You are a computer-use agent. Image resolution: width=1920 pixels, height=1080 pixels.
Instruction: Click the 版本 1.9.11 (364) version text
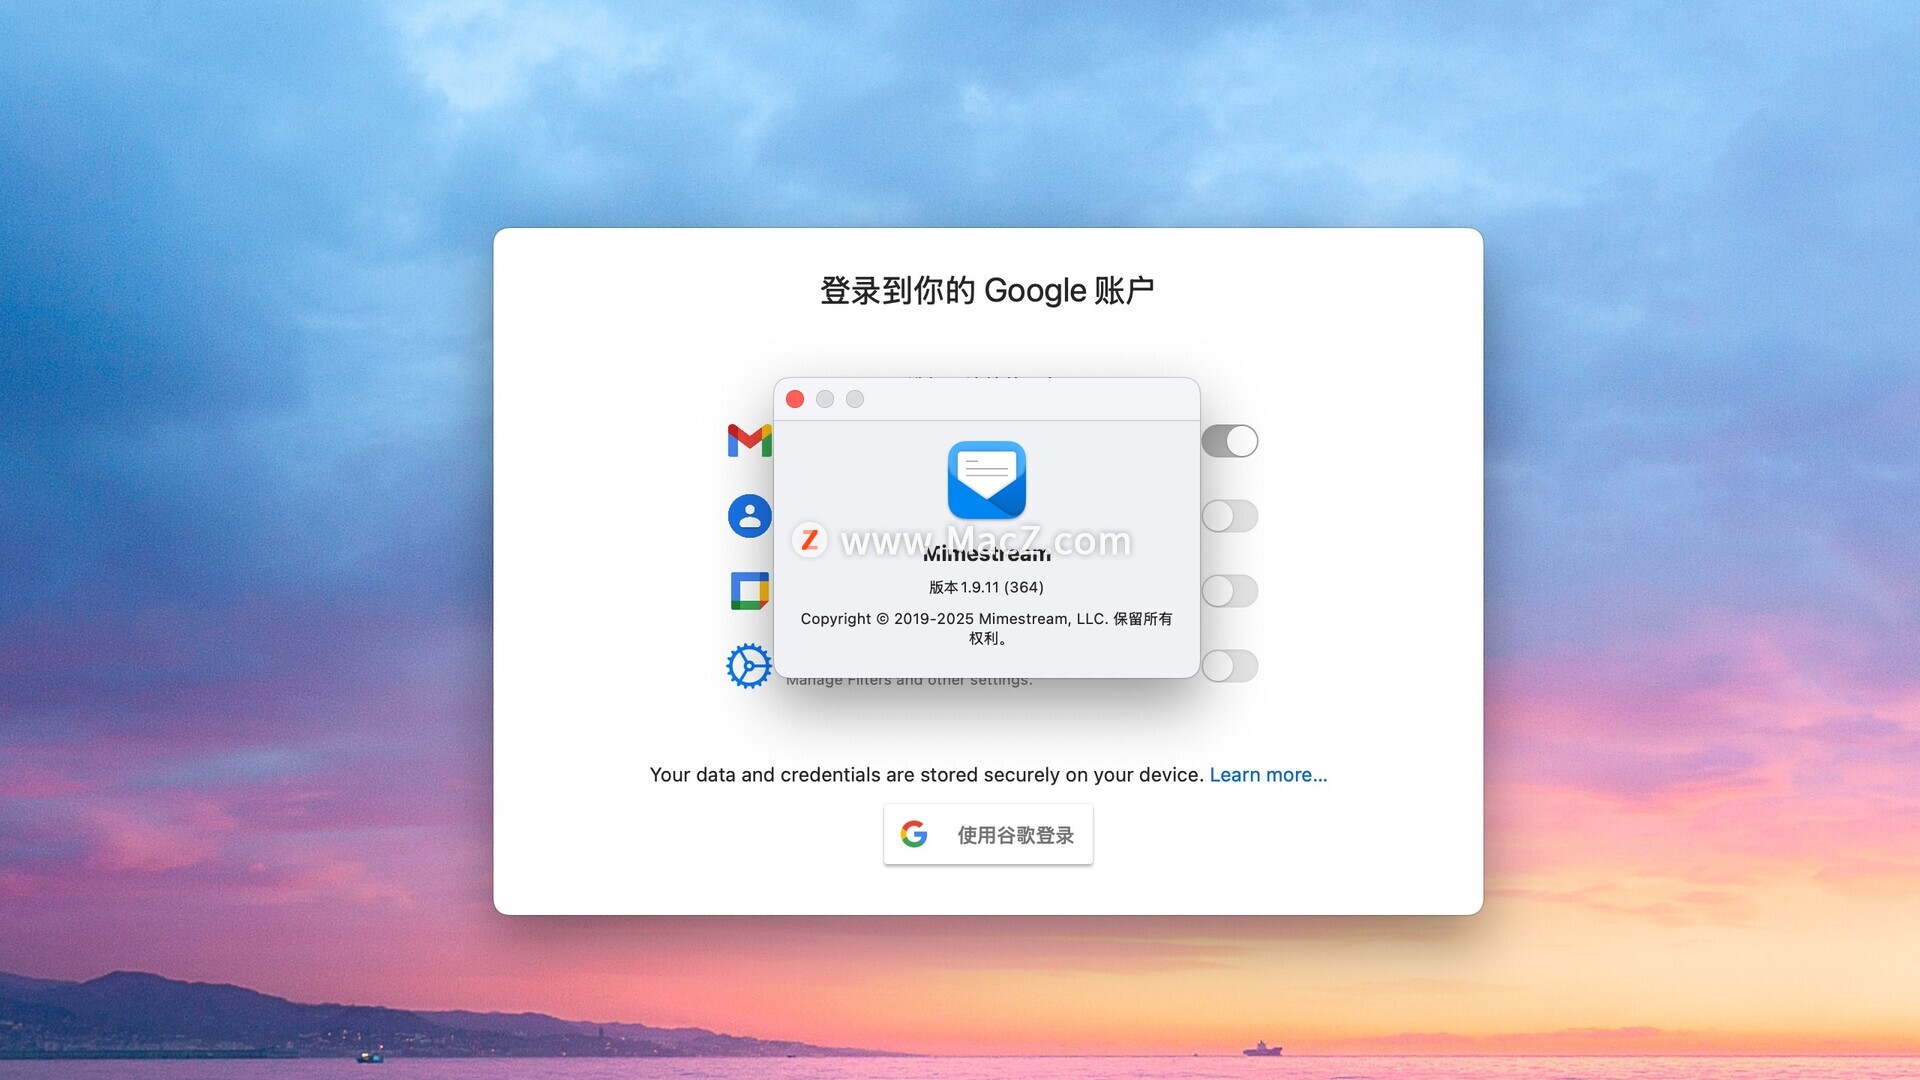(x=986, y=587)
